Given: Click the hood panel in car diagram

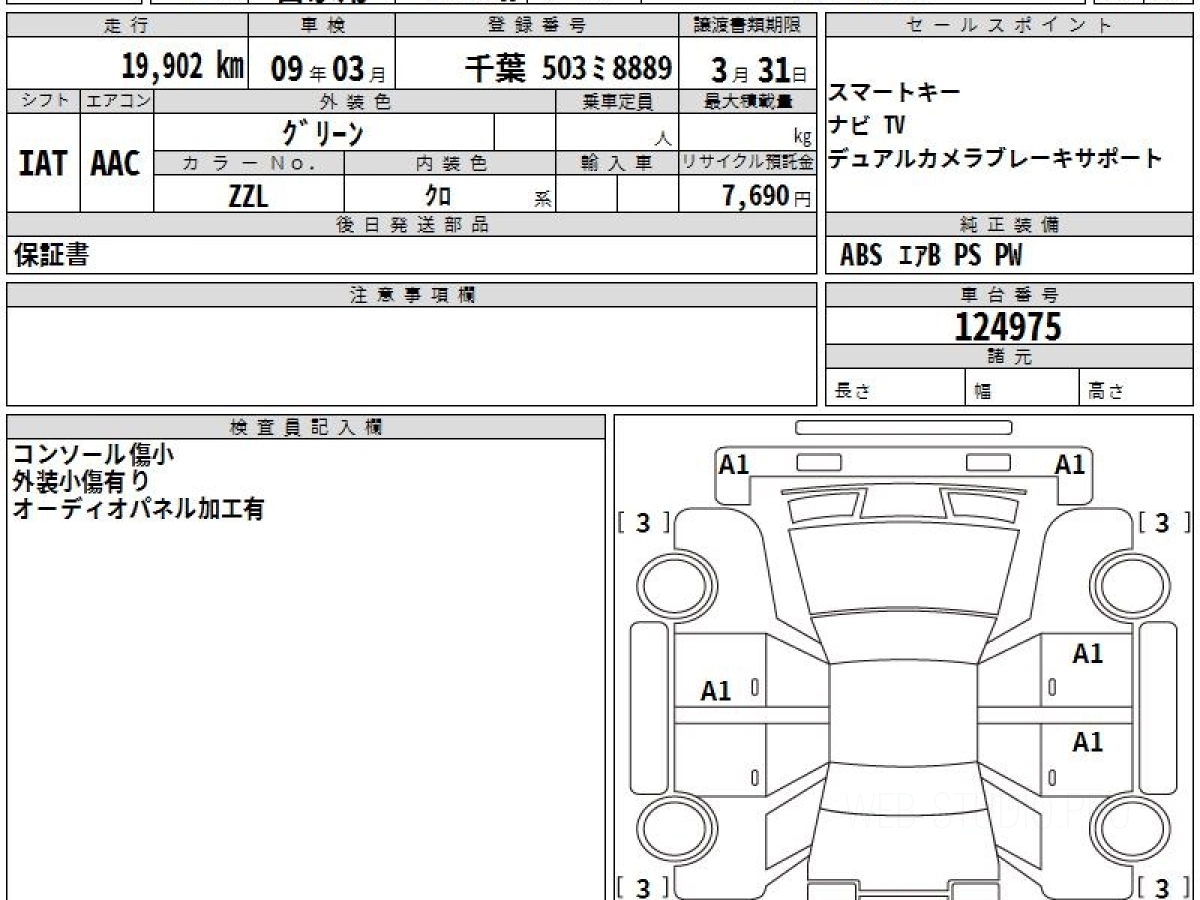Looking at the screenshot, I should coord(904,570).
